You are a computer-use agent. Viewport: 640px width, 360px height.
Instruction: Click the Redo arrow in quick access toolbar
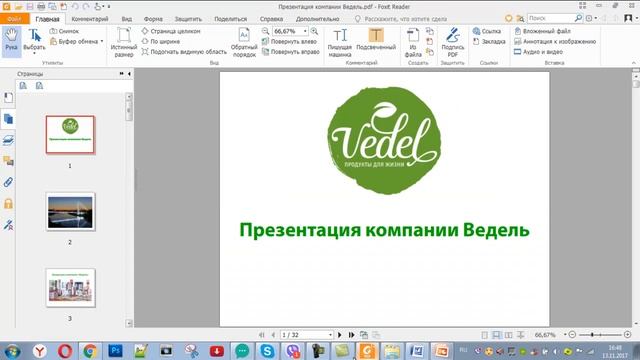[86, 7]
